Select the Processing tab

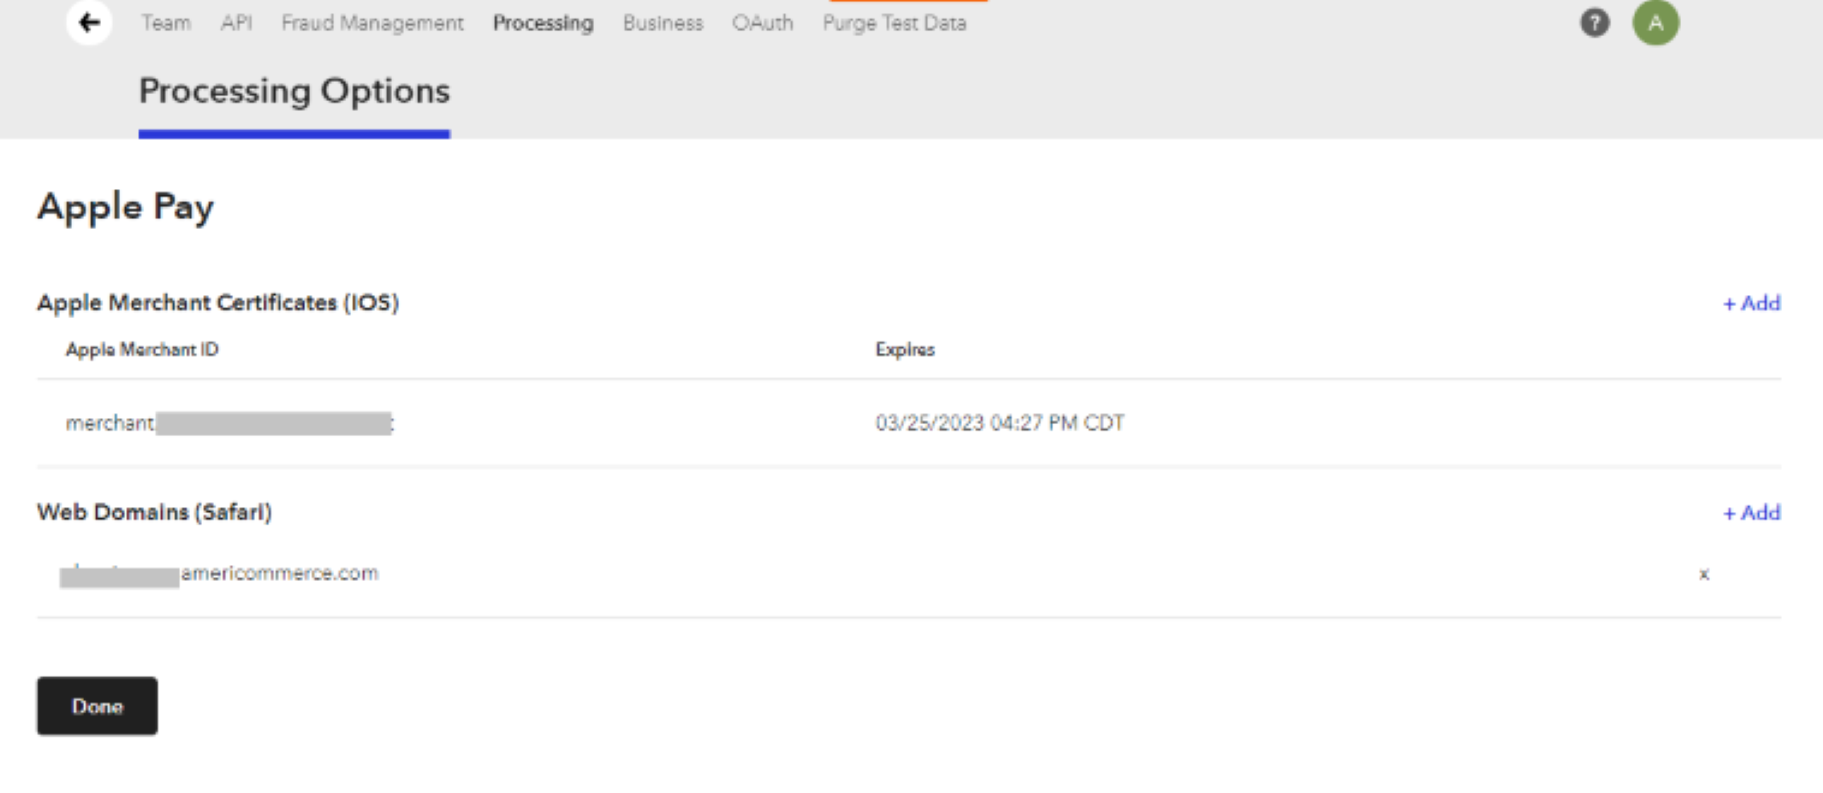pos(543,22)
